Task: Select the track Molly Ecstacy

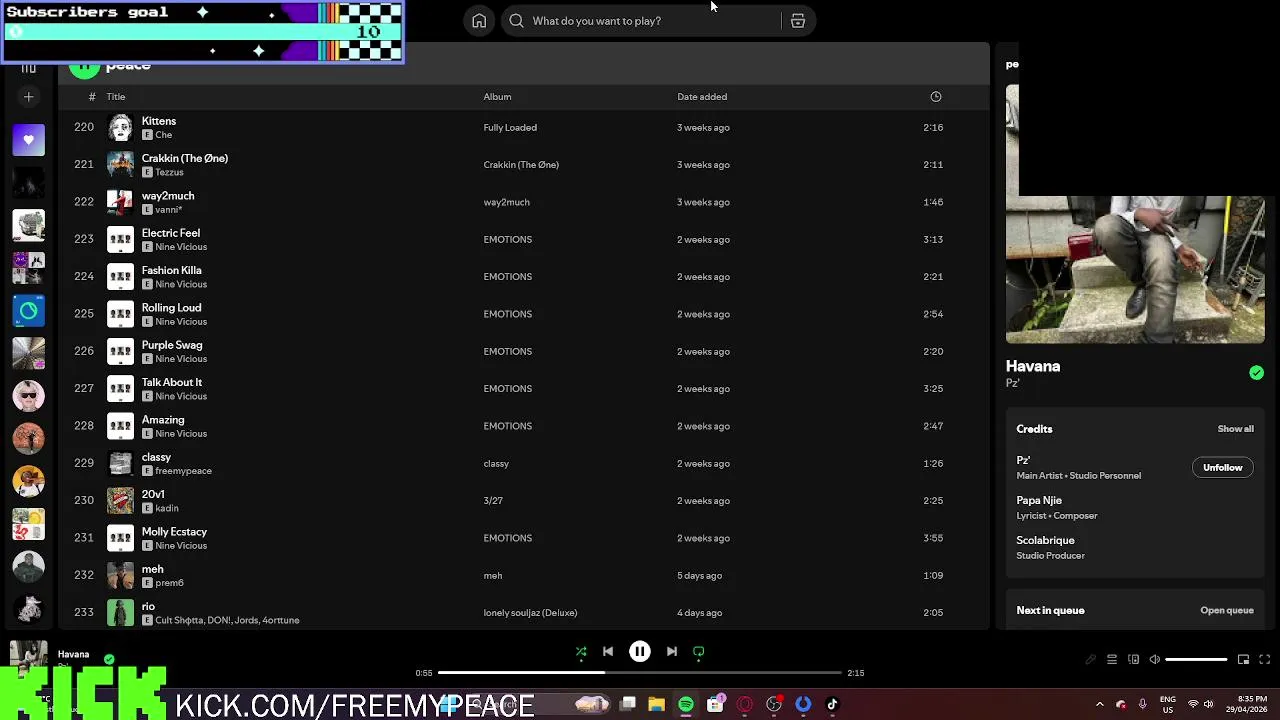Action: [x=174, y=532]
